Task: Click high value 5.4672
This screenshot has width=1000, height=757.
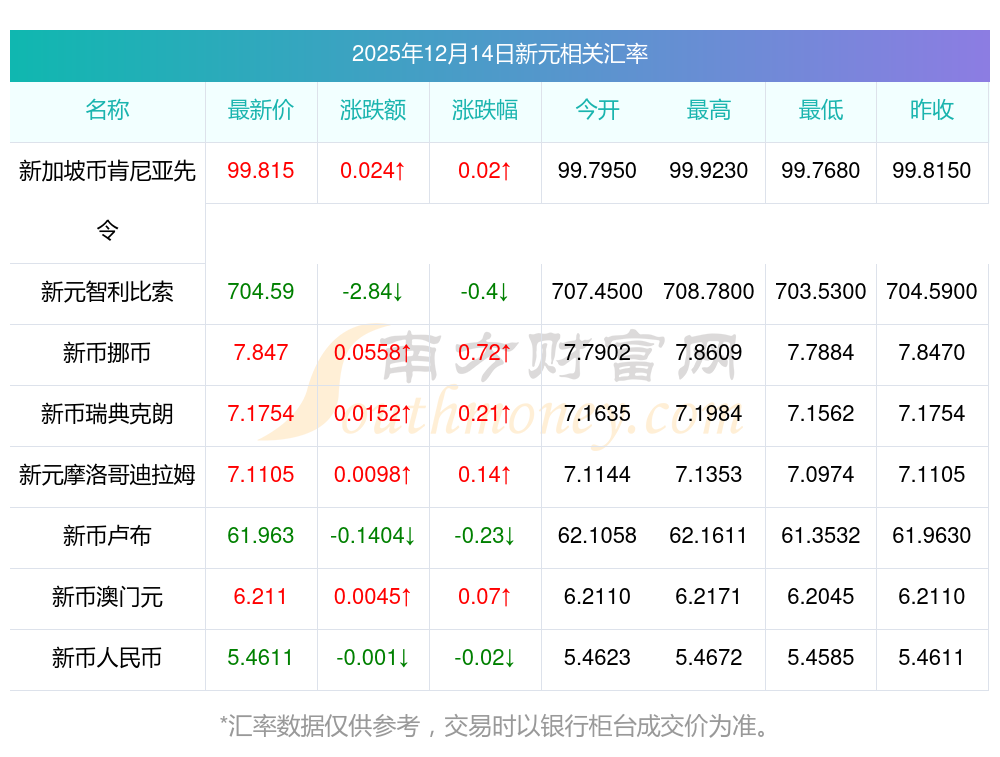Action: point(709,658)
